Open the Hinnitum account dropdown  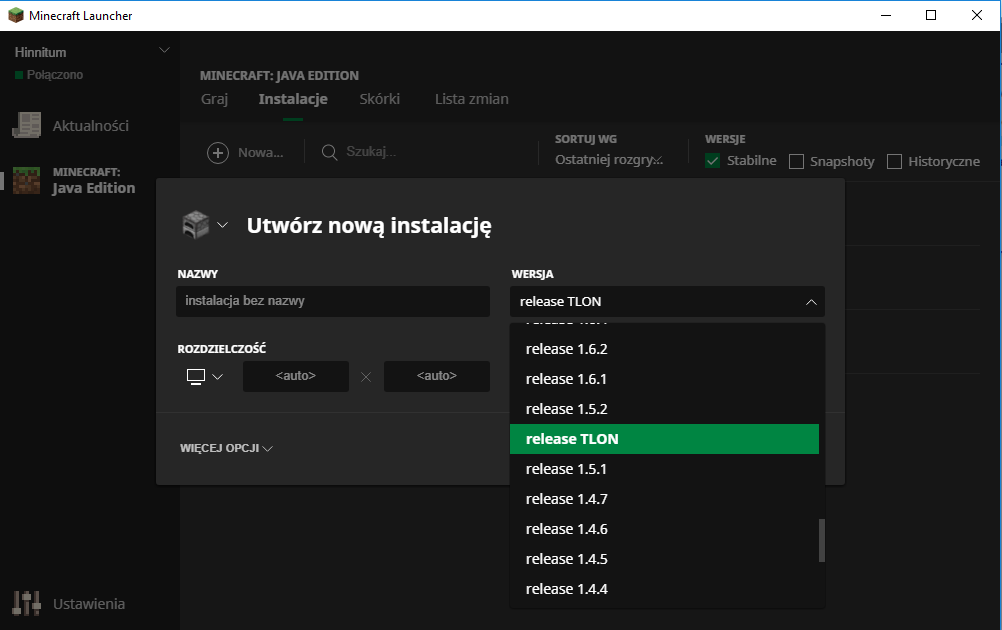(165, 51)
